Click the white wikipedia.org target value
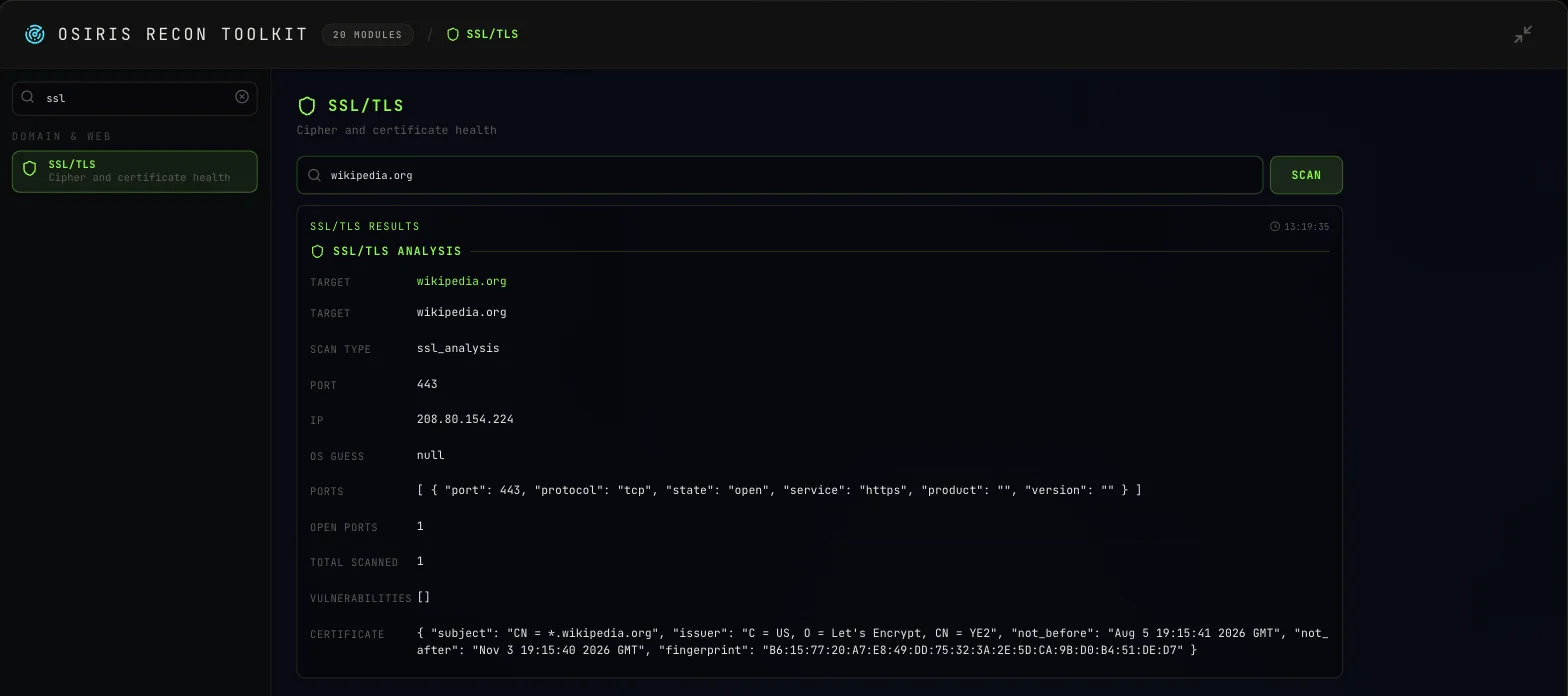 [x=462, y=312]
